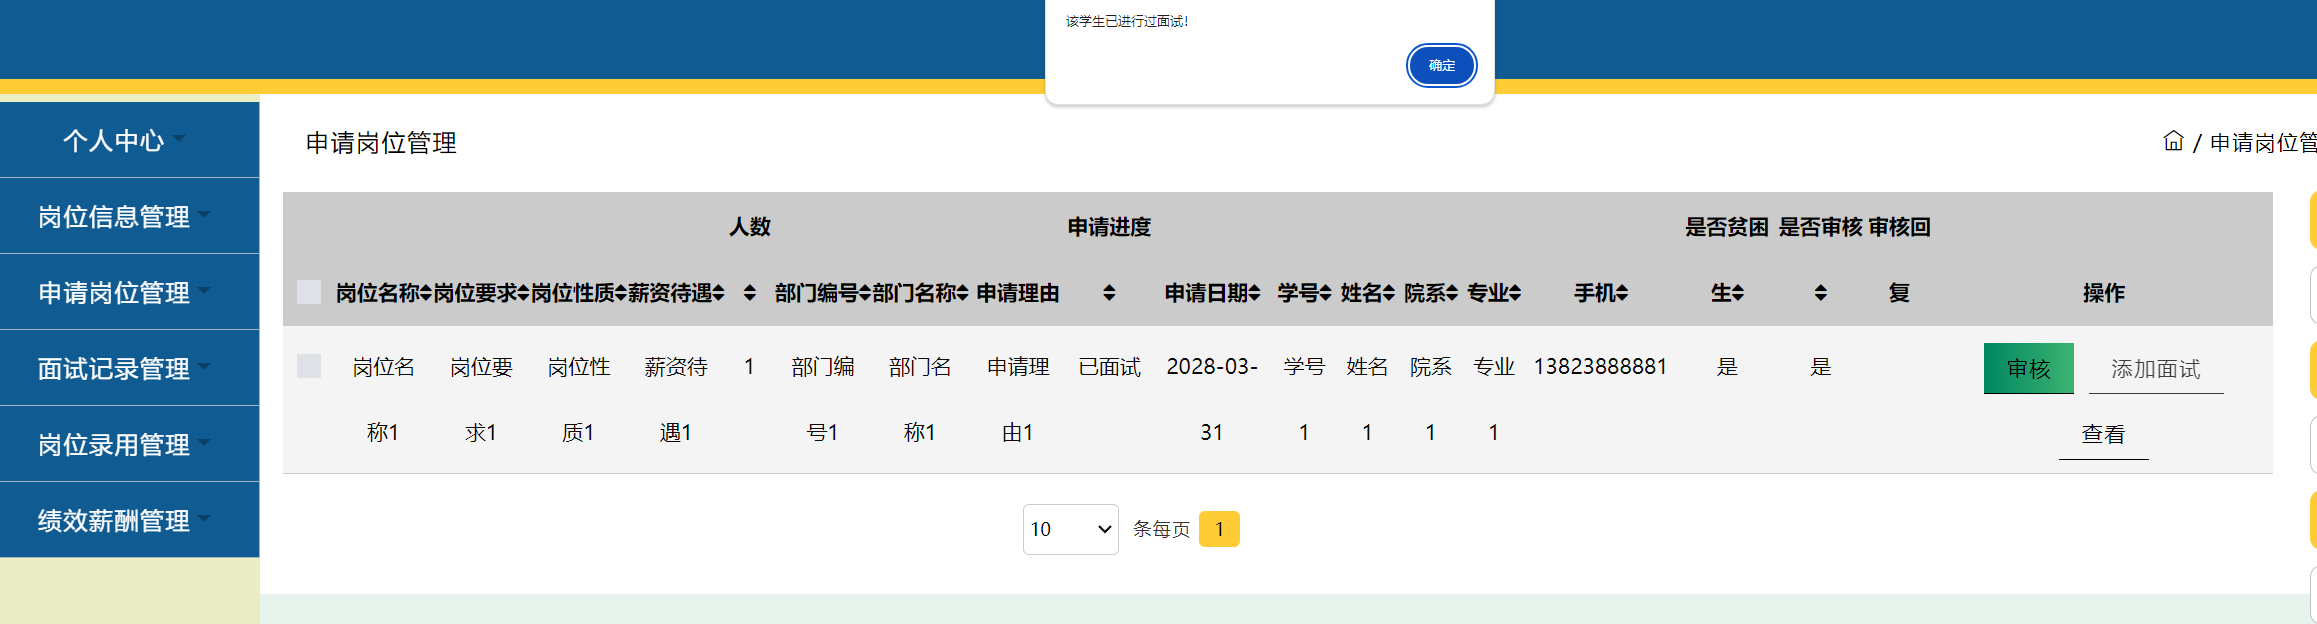Open the 岗位信息管理 sidebar menu

[x=129, y=216]
